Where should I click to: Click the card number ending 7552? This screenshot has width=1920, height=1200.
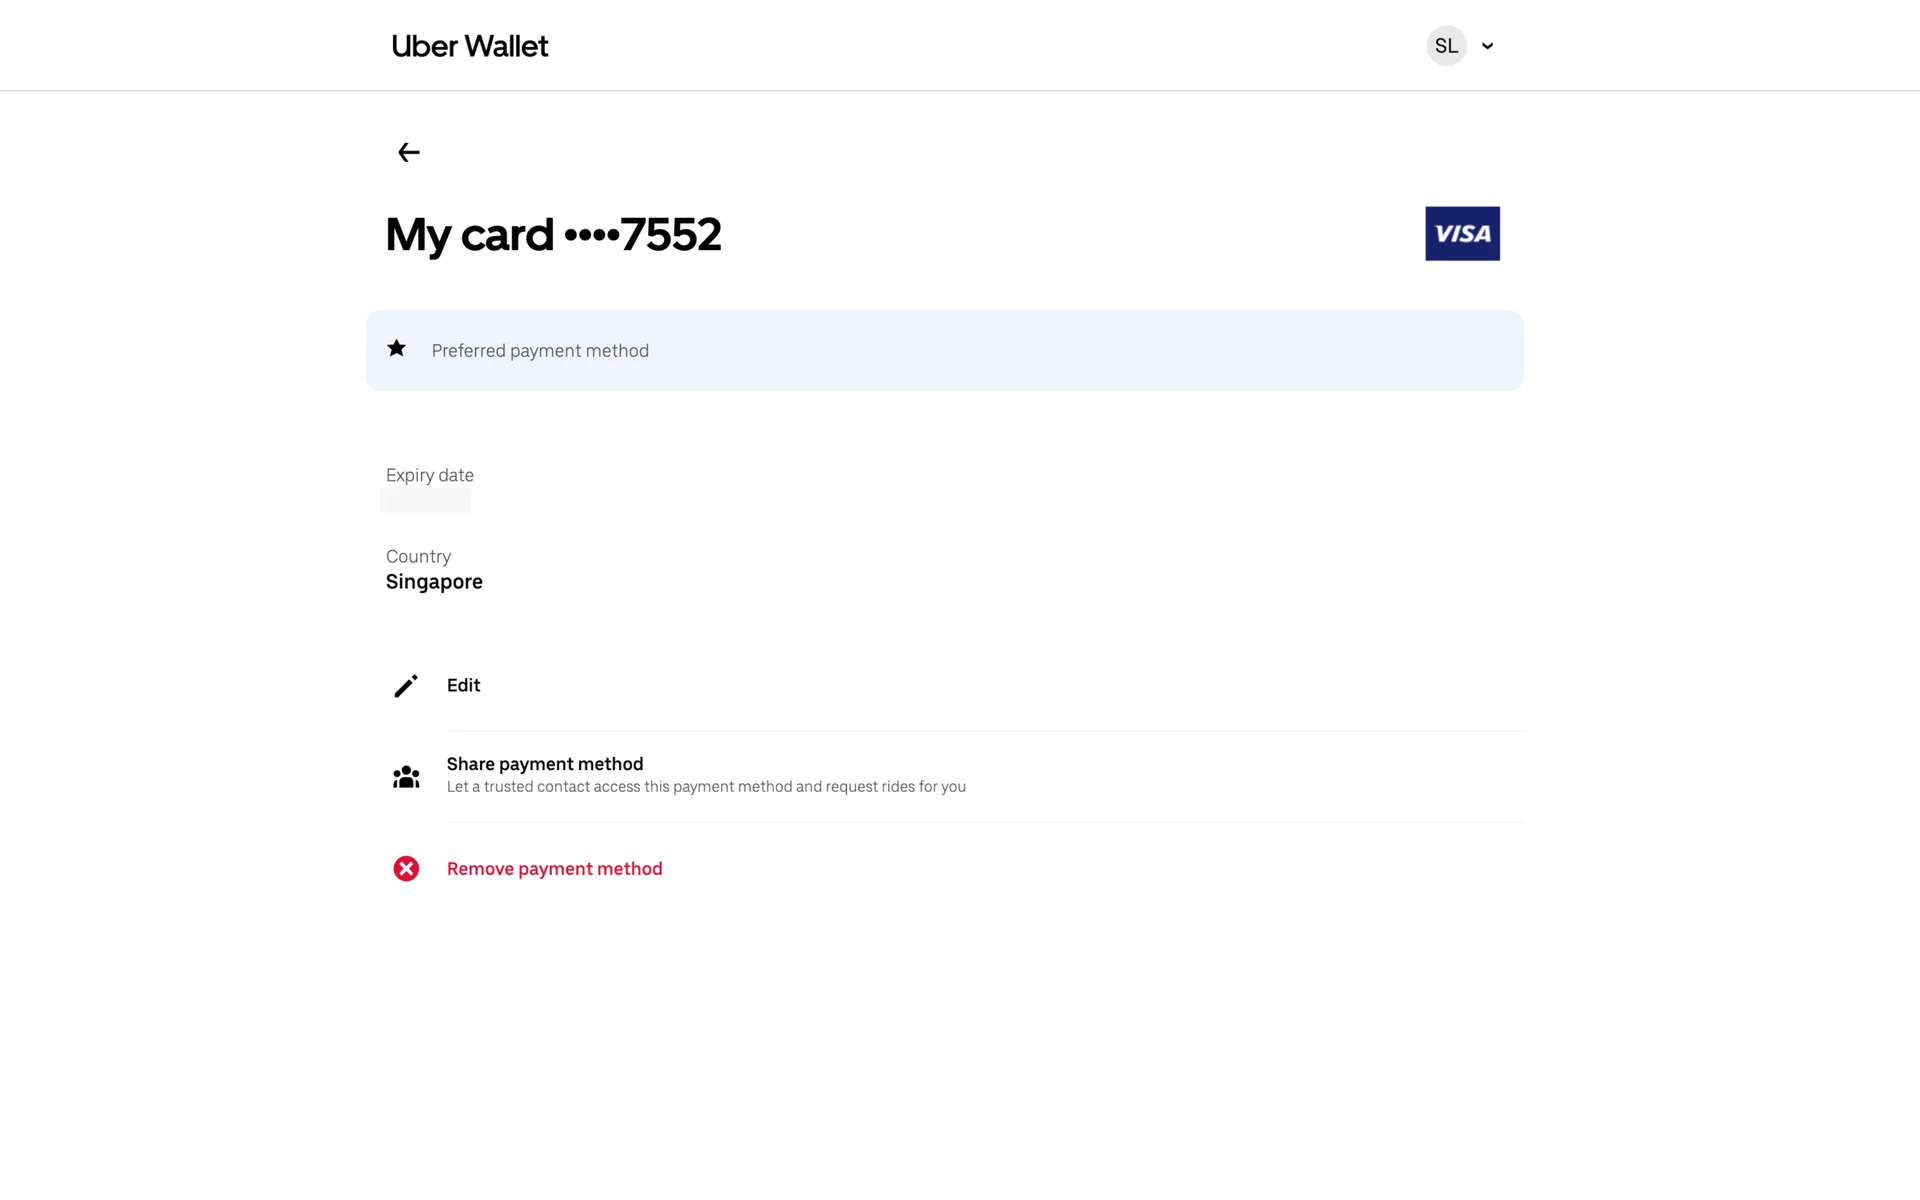[x=670, y=235]
